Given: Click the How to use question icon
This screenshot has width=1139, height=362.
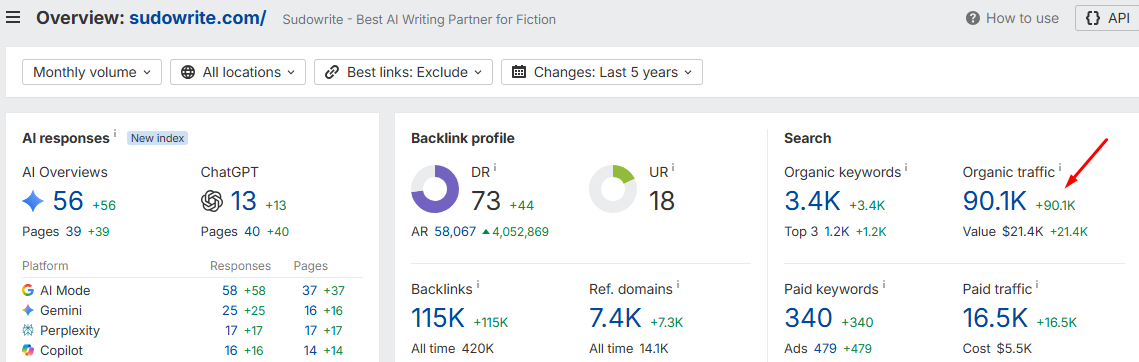Looking at the screenshot, I should [x=973, y=18].
